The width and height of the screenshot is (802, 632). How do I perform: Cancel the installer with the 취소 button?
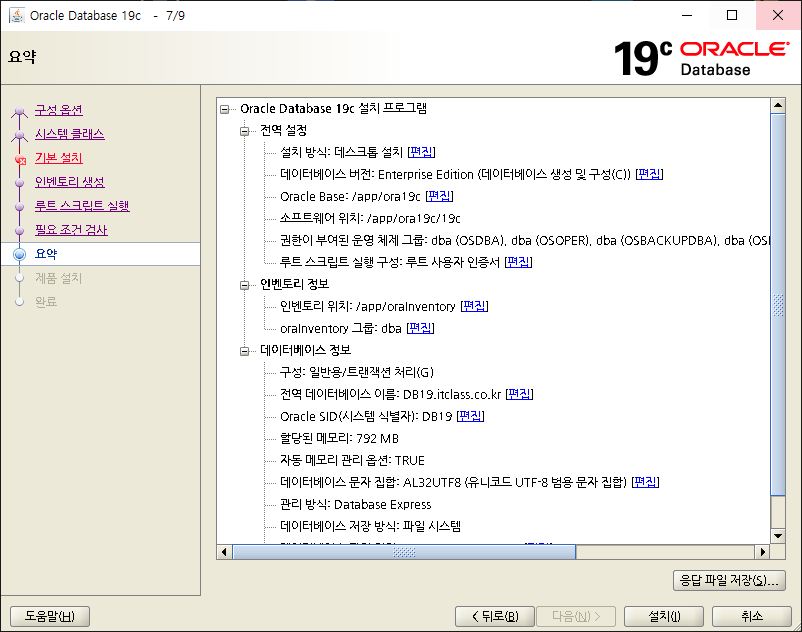(x=751, y=616)
